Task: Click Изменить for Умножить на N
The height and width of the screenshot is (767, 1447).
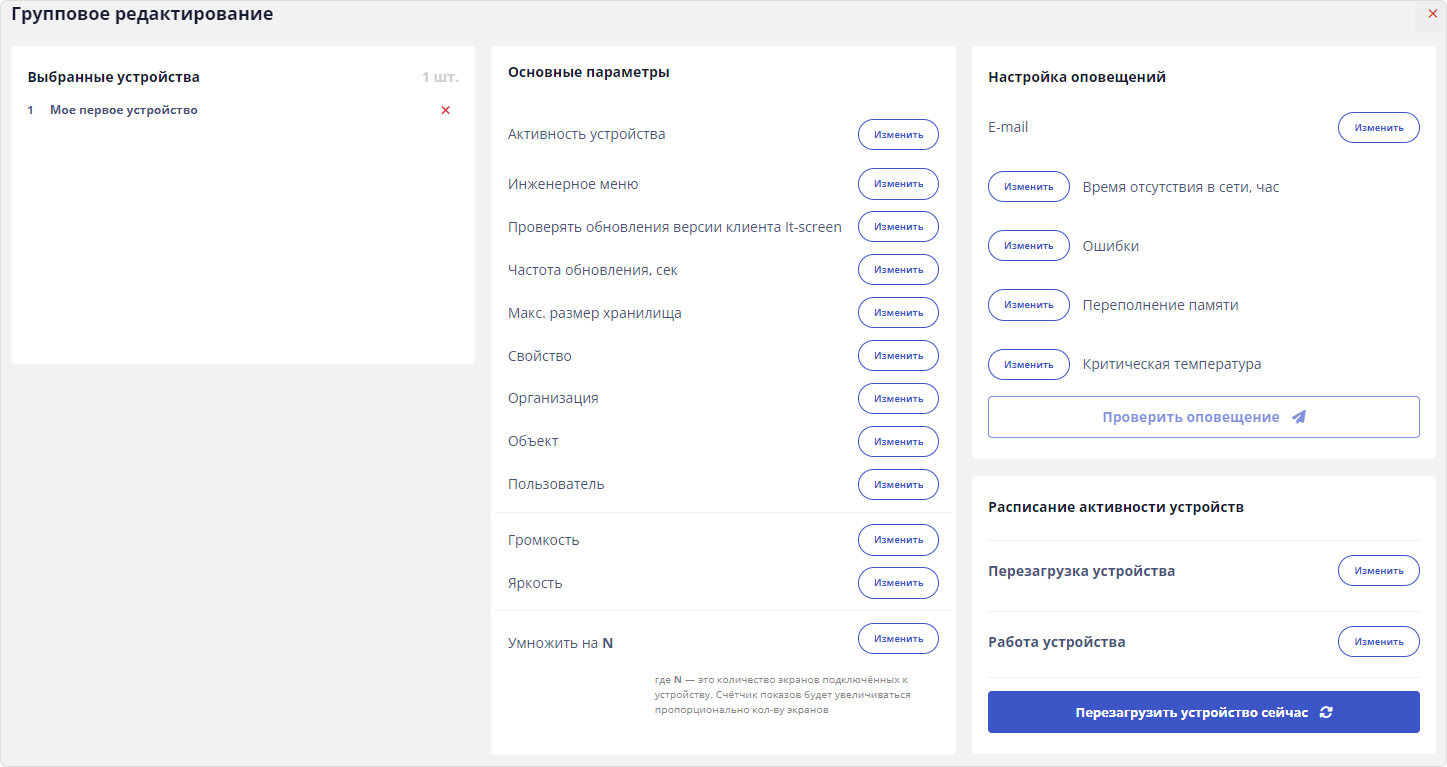Action: click(898, 639)
